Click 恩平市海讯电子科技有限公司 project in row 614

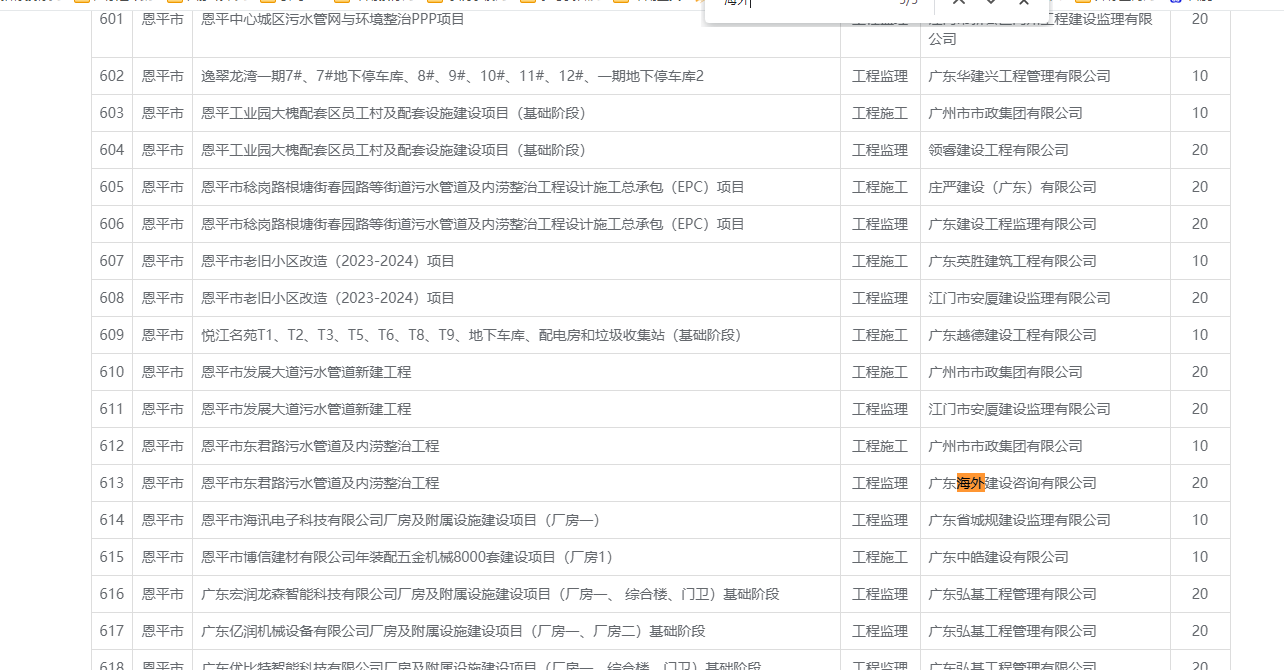400,520
